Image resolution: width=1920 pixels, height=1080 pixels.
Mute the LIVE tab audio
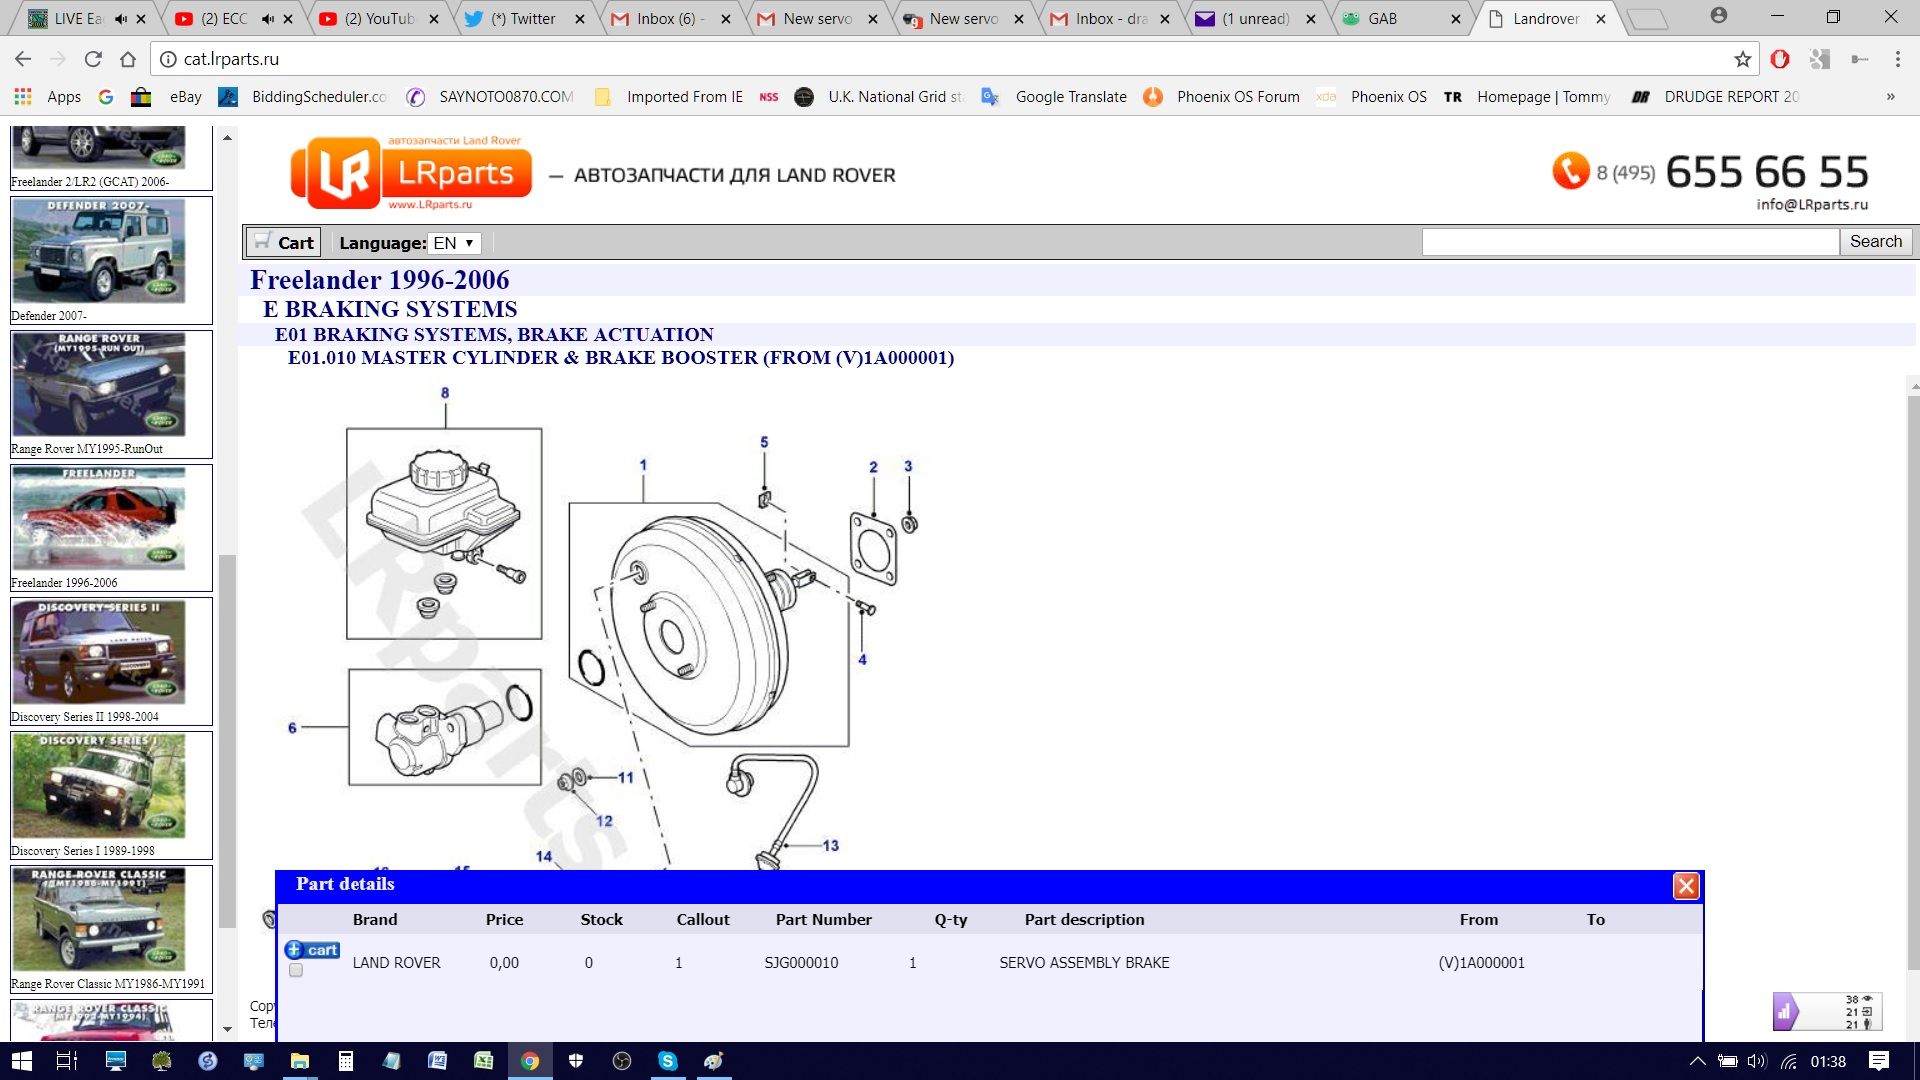click(121, 19)
